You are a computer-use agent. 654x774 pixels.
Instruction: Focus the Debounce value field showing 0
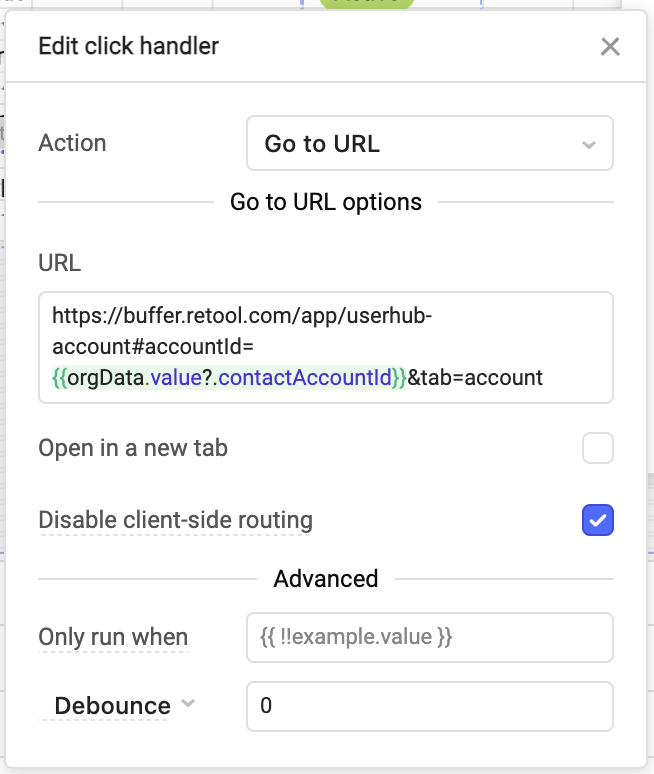click(429, 706)
